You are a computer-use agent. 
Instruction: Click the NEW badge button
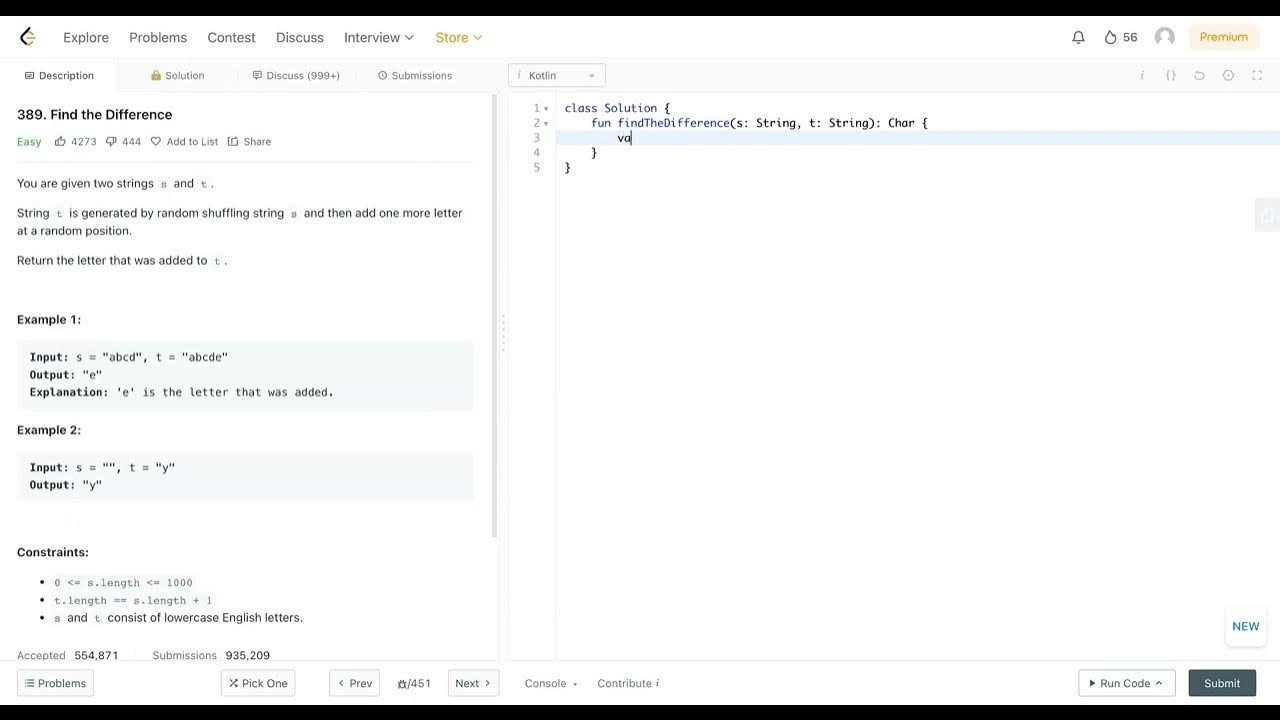click(x=1245, y=626)
